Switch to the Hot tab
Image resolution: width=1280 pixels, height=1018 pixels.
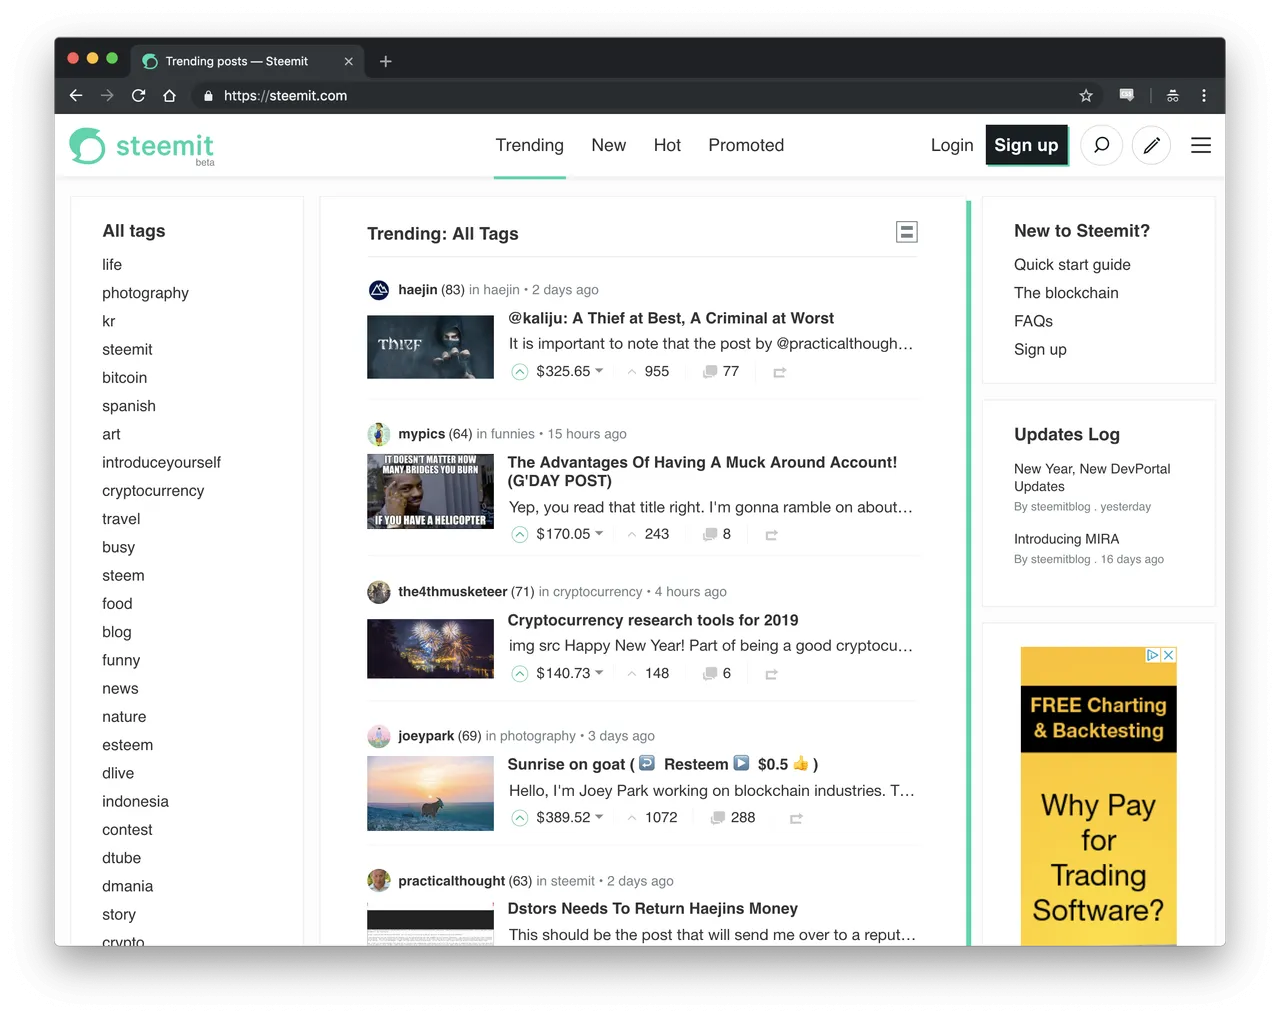point(667,146)
